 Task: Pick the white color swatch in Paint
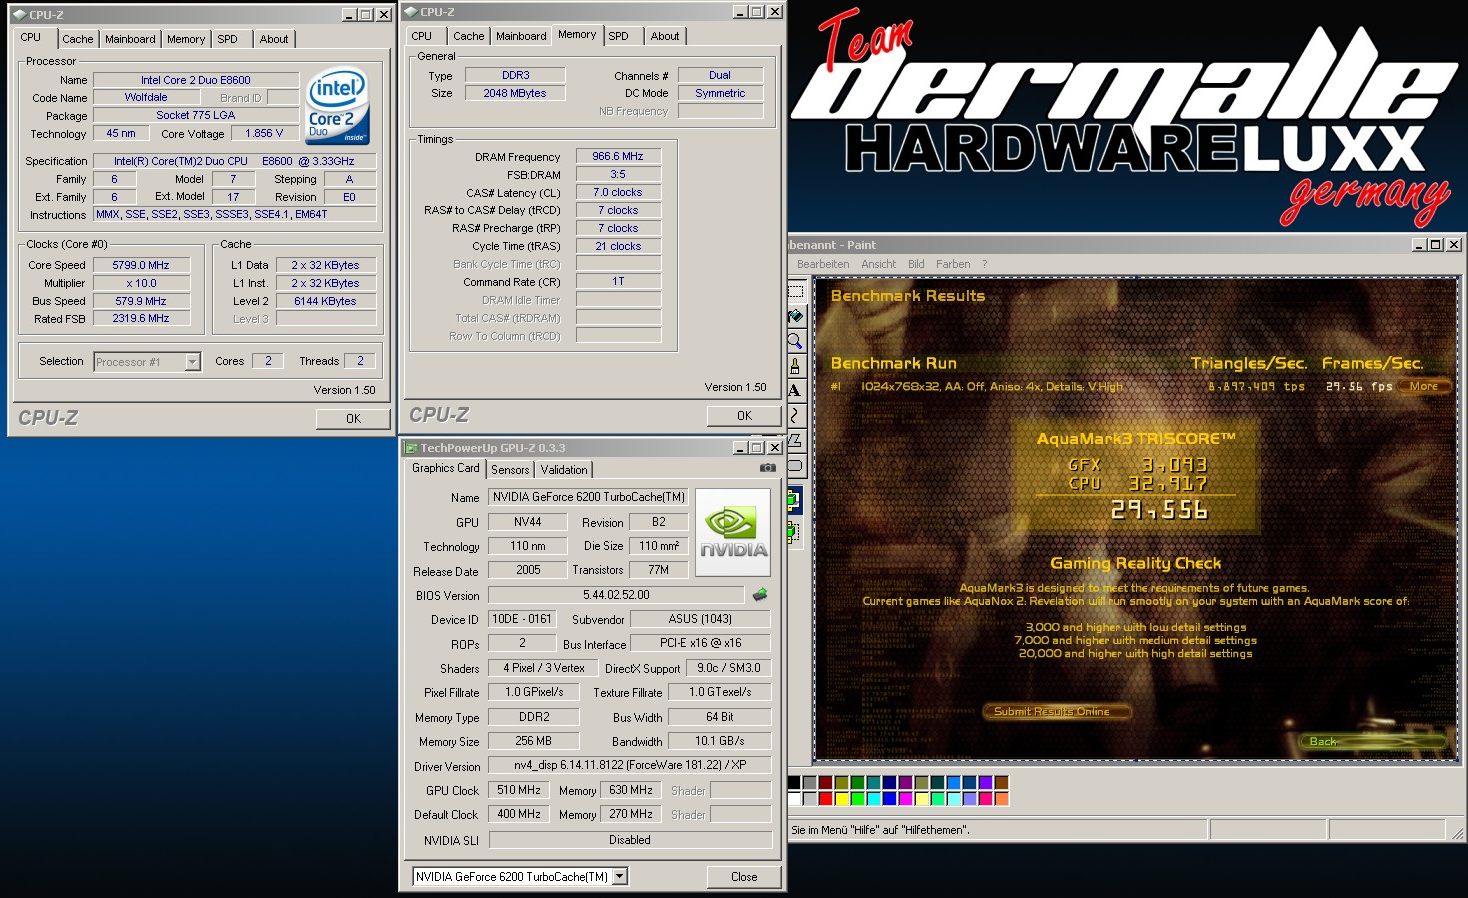tap(795, 798)
